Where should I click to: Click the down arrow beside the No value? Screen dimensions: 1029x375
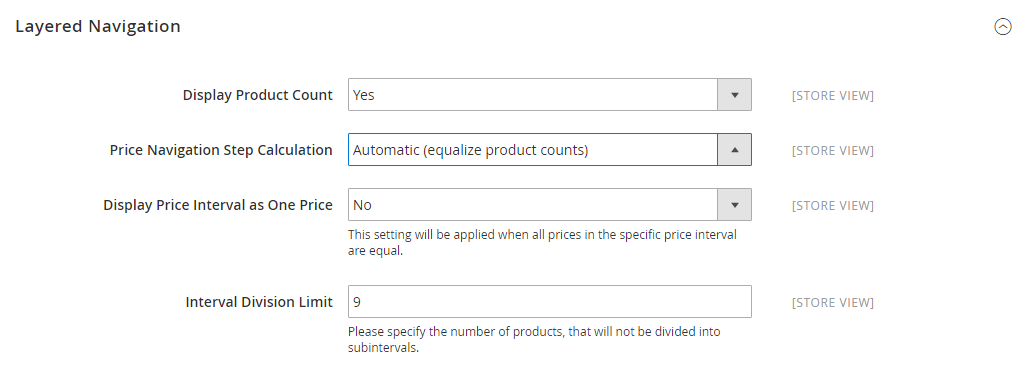point(734,205)
